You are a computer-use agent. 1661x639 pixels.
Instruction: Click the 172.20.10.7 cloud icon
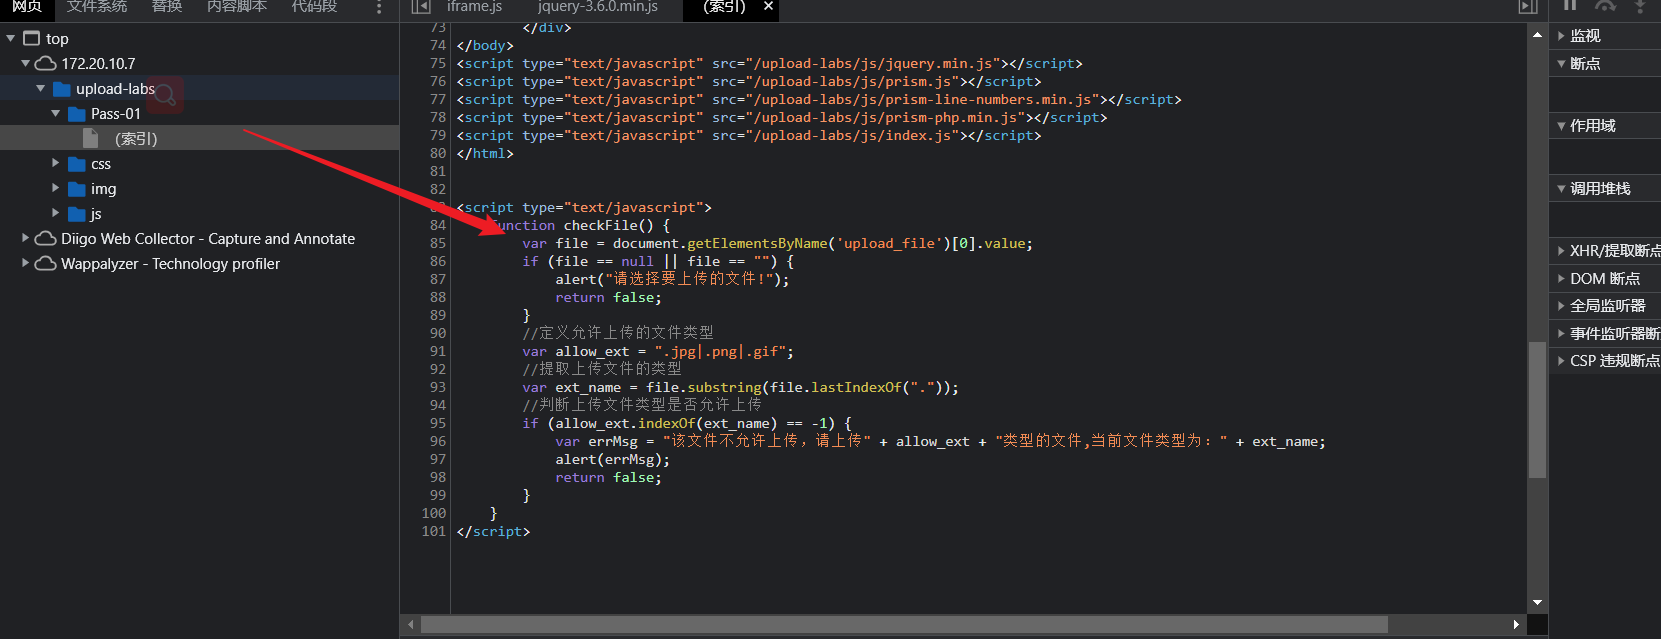(x=46, y=63)
